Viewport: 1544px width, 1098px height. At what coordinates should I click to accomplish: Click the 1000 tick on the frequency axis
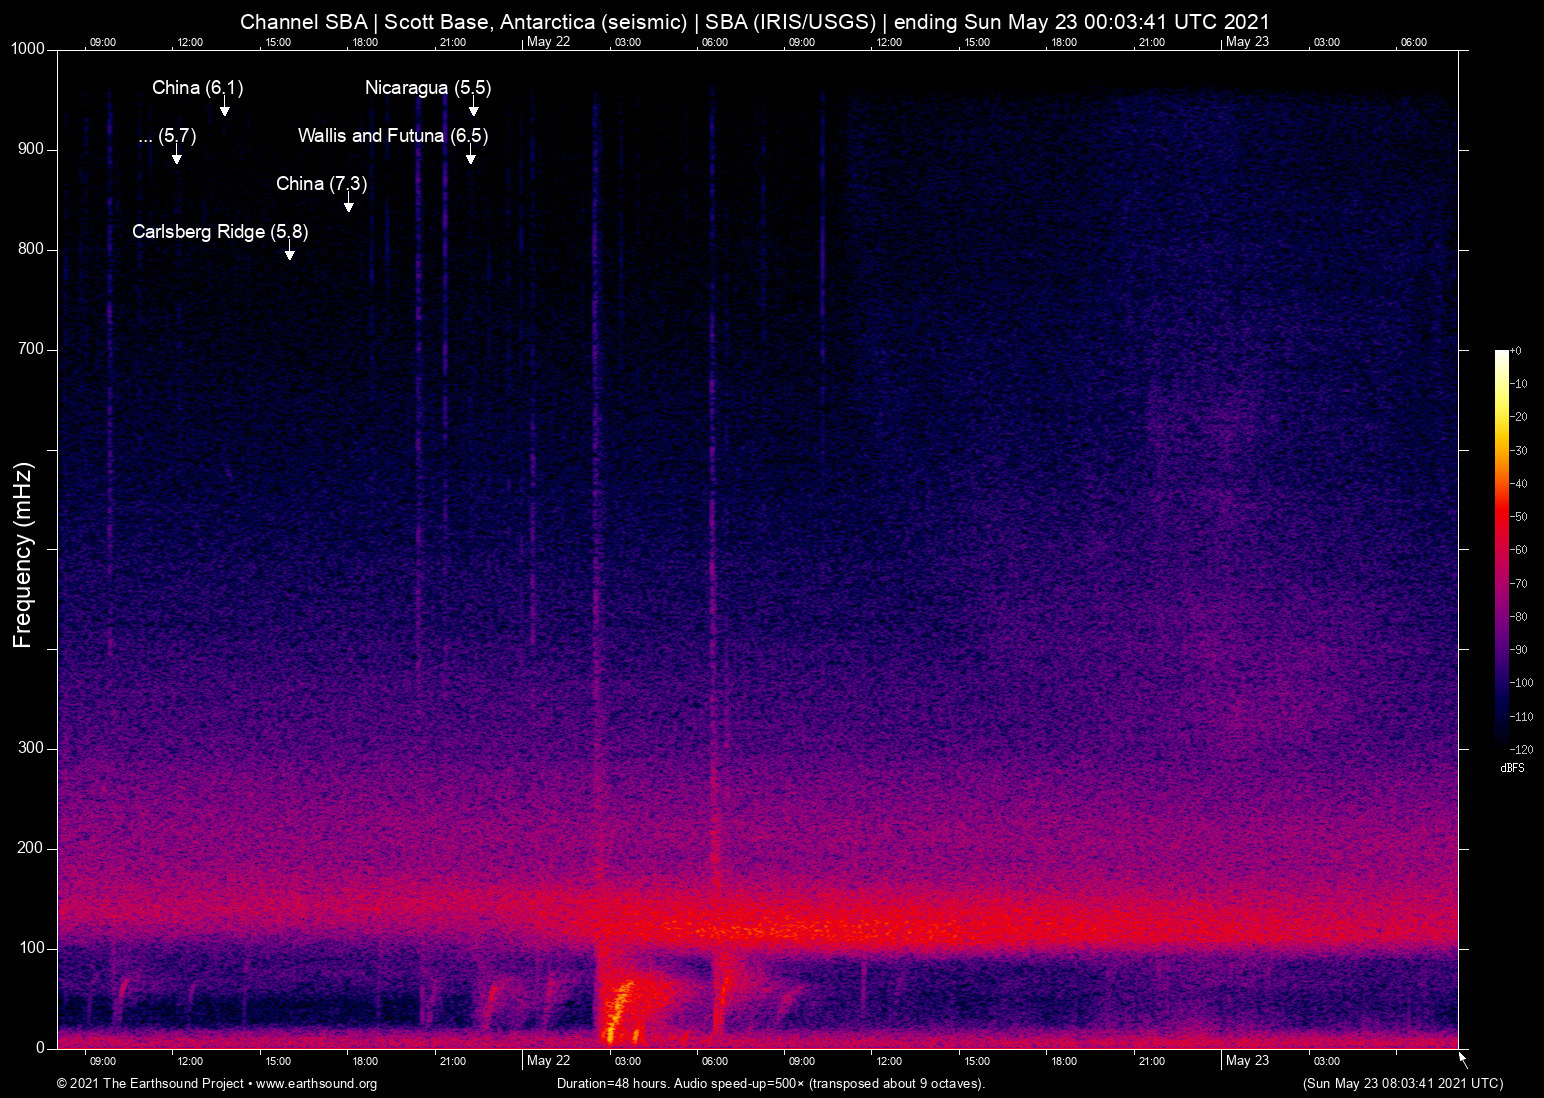point(28,49)
